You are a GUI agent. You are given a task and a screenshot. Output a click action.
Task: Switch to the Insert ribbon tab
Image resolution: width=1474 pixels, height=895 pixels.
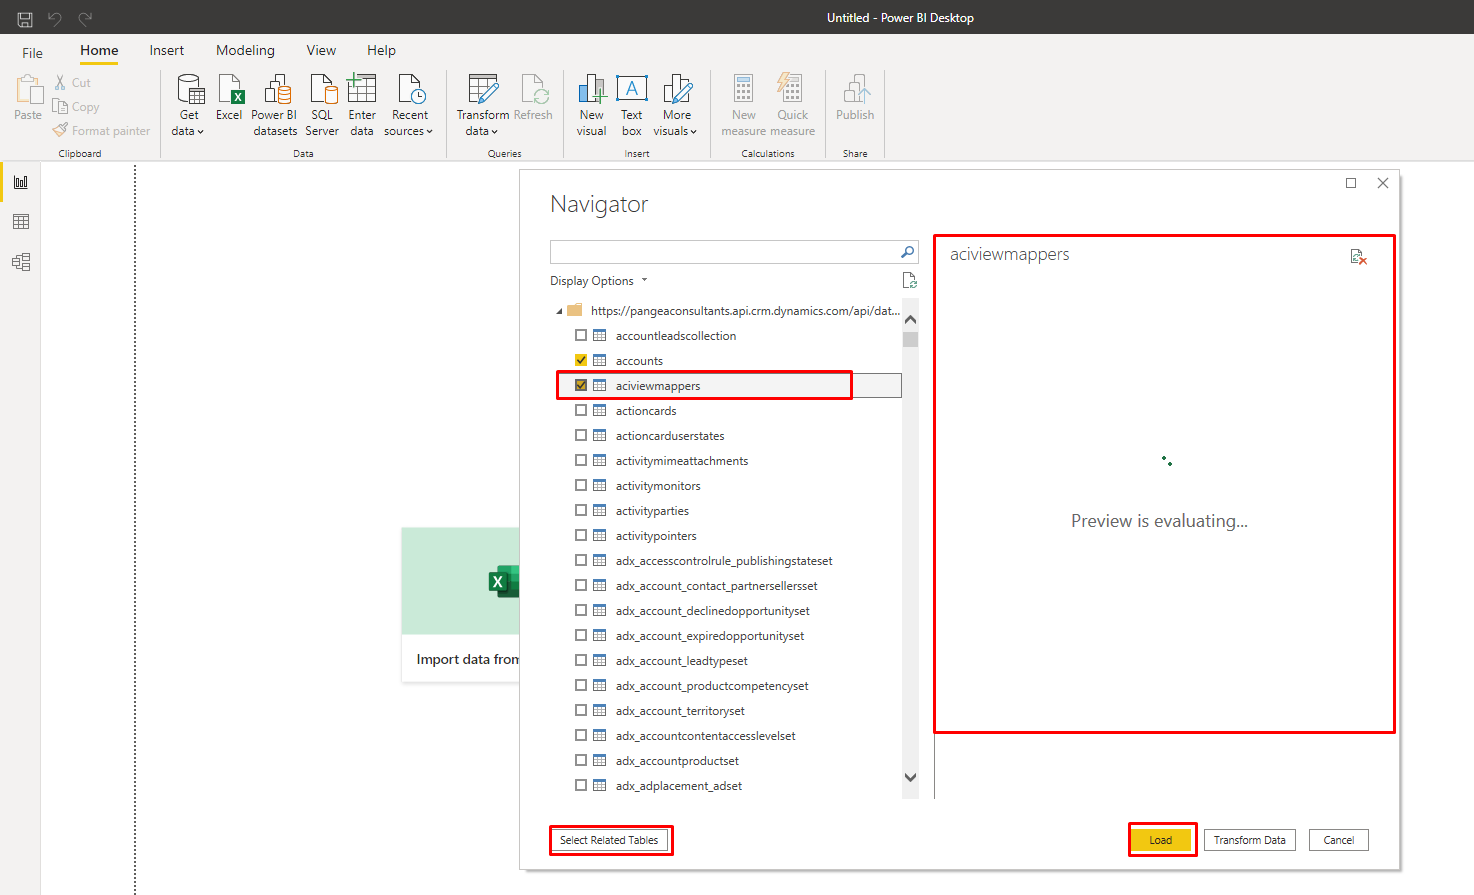click(166, 50)
